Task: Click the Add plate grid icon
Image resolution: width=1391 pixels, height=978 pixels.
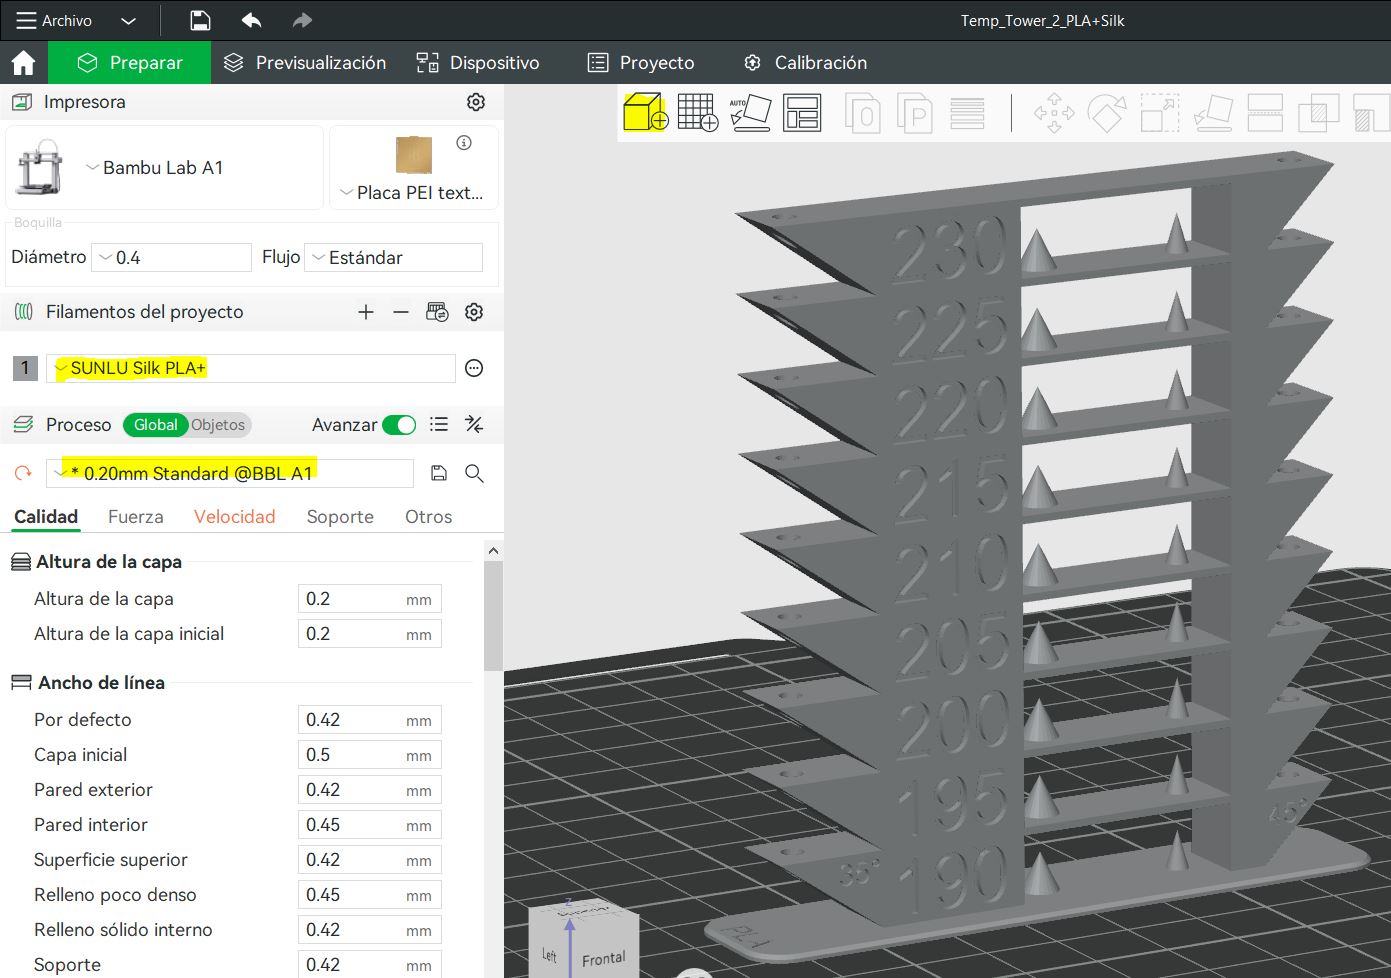Action: pyautogui.click(x=697, y=112)
